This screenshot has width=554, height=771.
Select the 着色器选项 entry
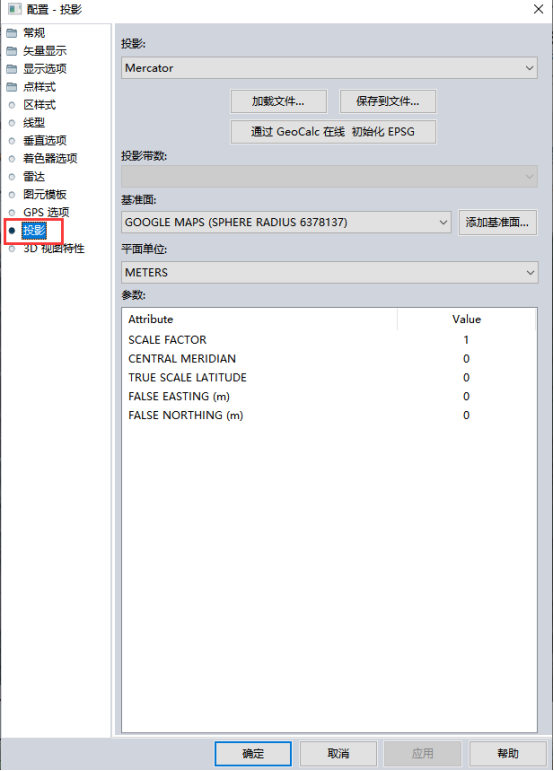[x=50, y=158]
